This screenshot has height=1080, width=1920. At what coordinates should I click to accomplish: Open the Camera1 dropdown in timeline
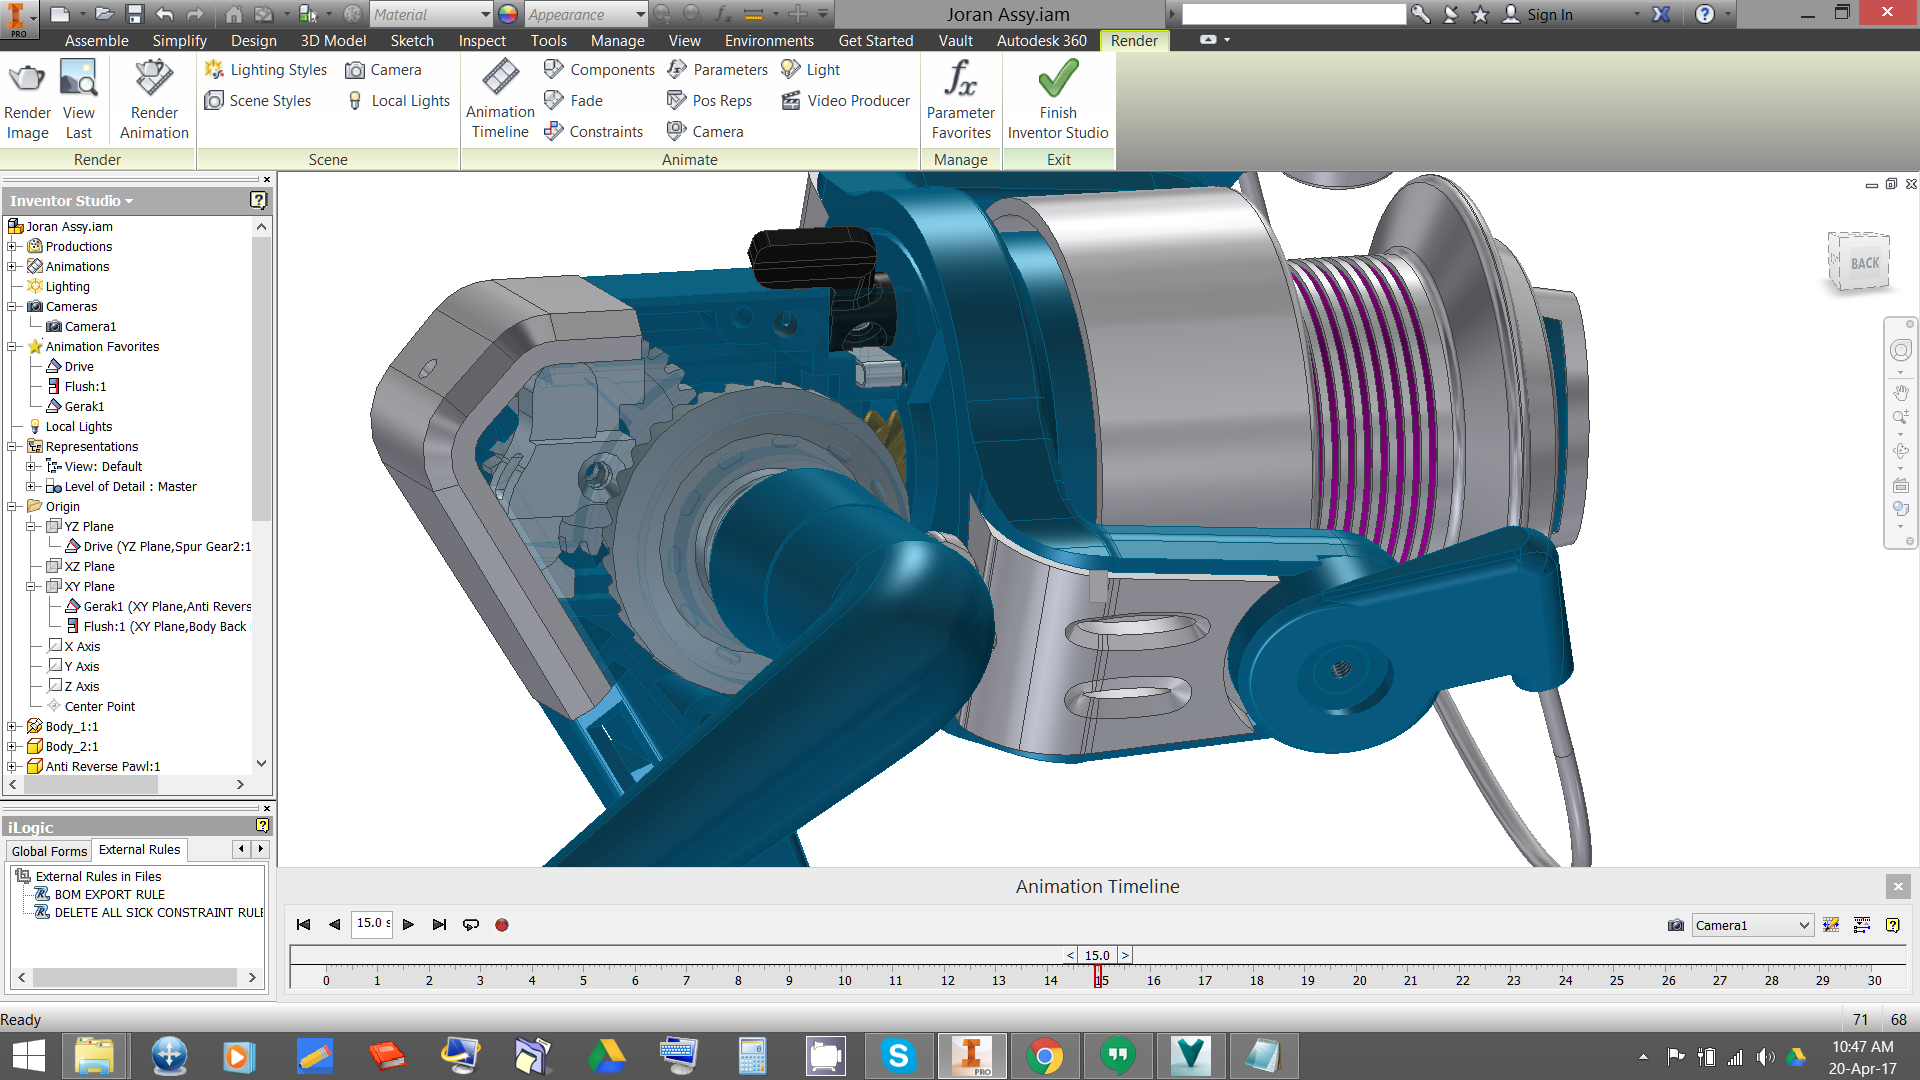point(1752,926)
